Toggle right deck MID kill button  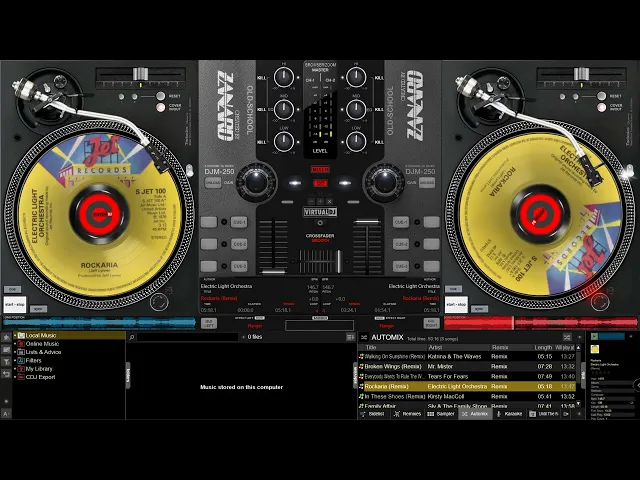pyautogui.click(x=379, y=109)
